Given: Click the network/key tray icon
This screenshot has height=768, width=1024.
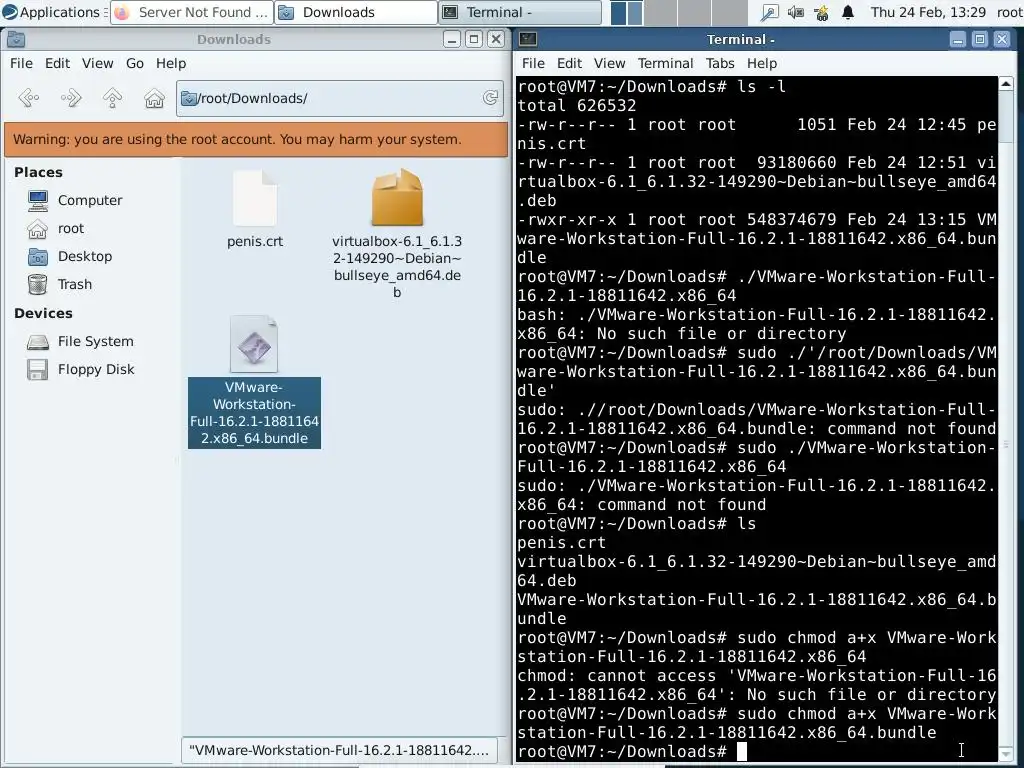Looking at the screenshot, I should [x=770, y=12].
